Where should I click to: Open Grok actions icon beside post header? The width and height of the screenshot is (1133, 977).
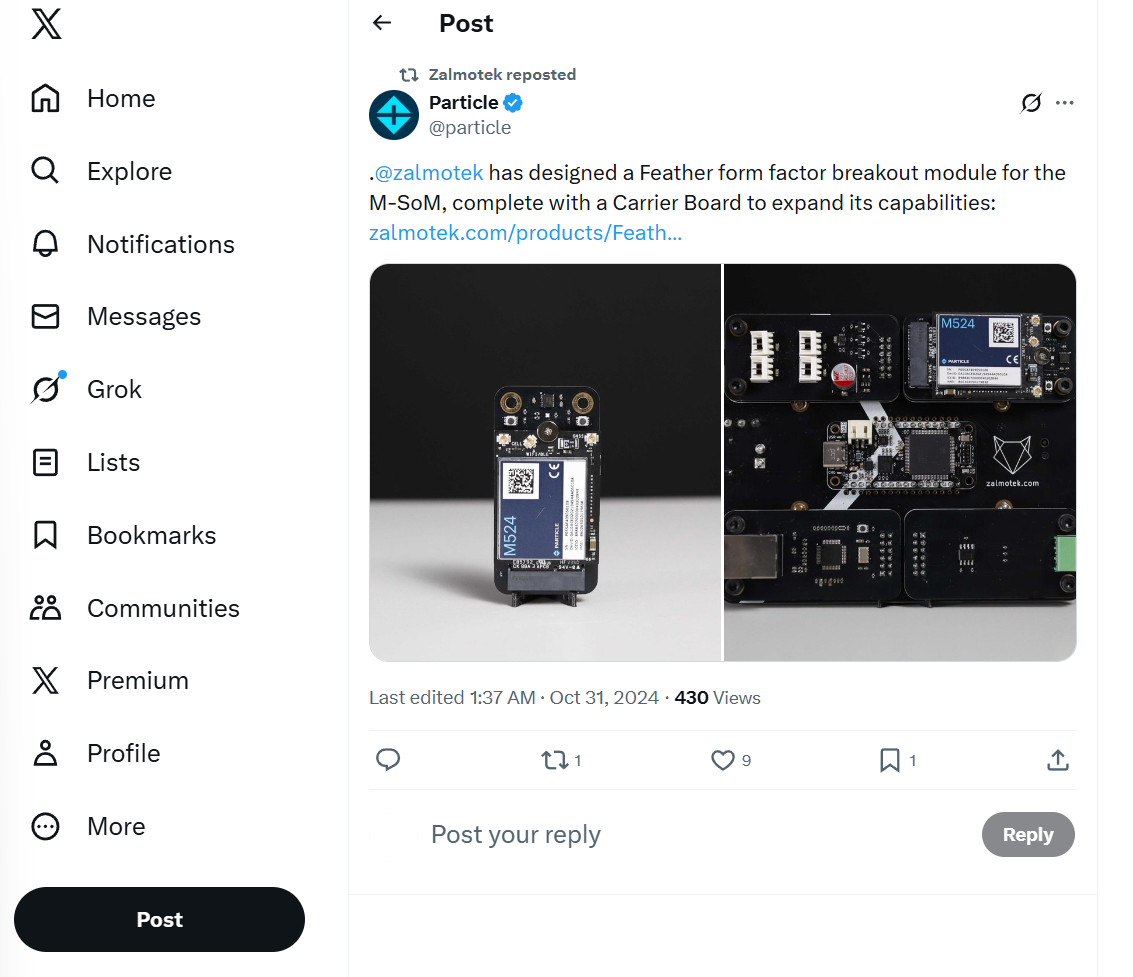click(1031, 102)
